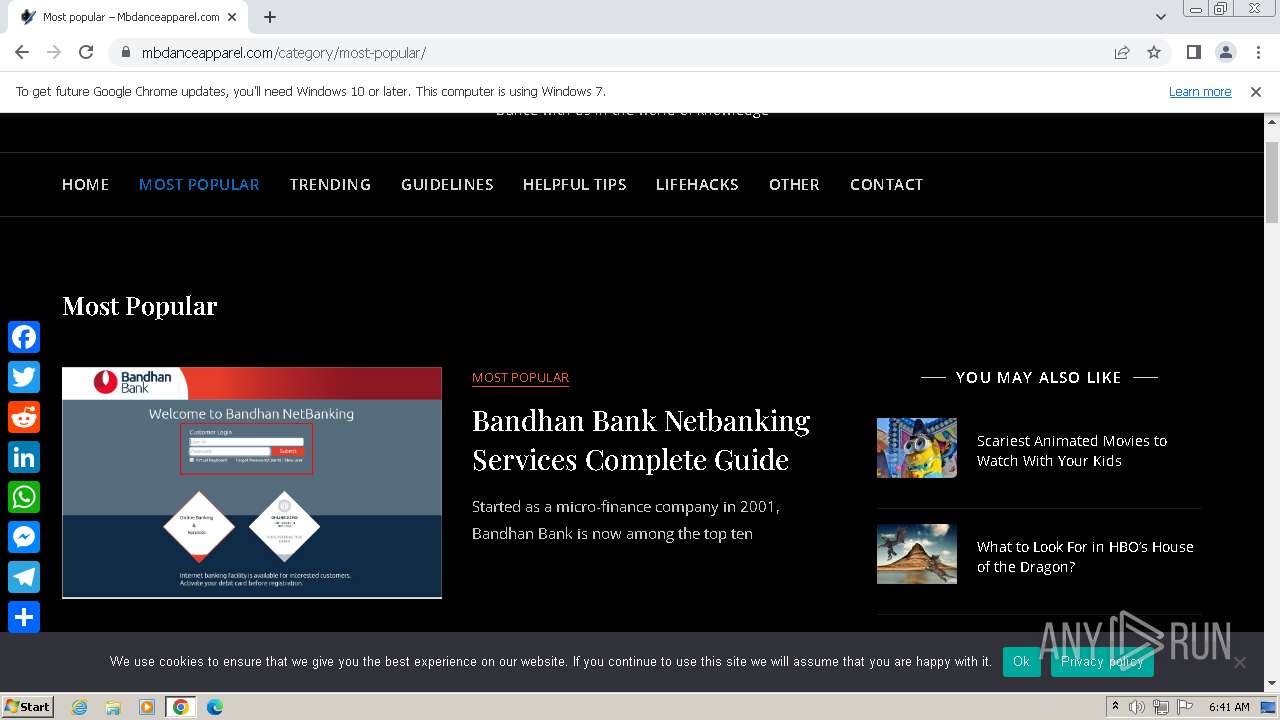The height and width of the screenshot is (720, 1280).
Task: Open OTHER menu item
Action: point(794,184)
